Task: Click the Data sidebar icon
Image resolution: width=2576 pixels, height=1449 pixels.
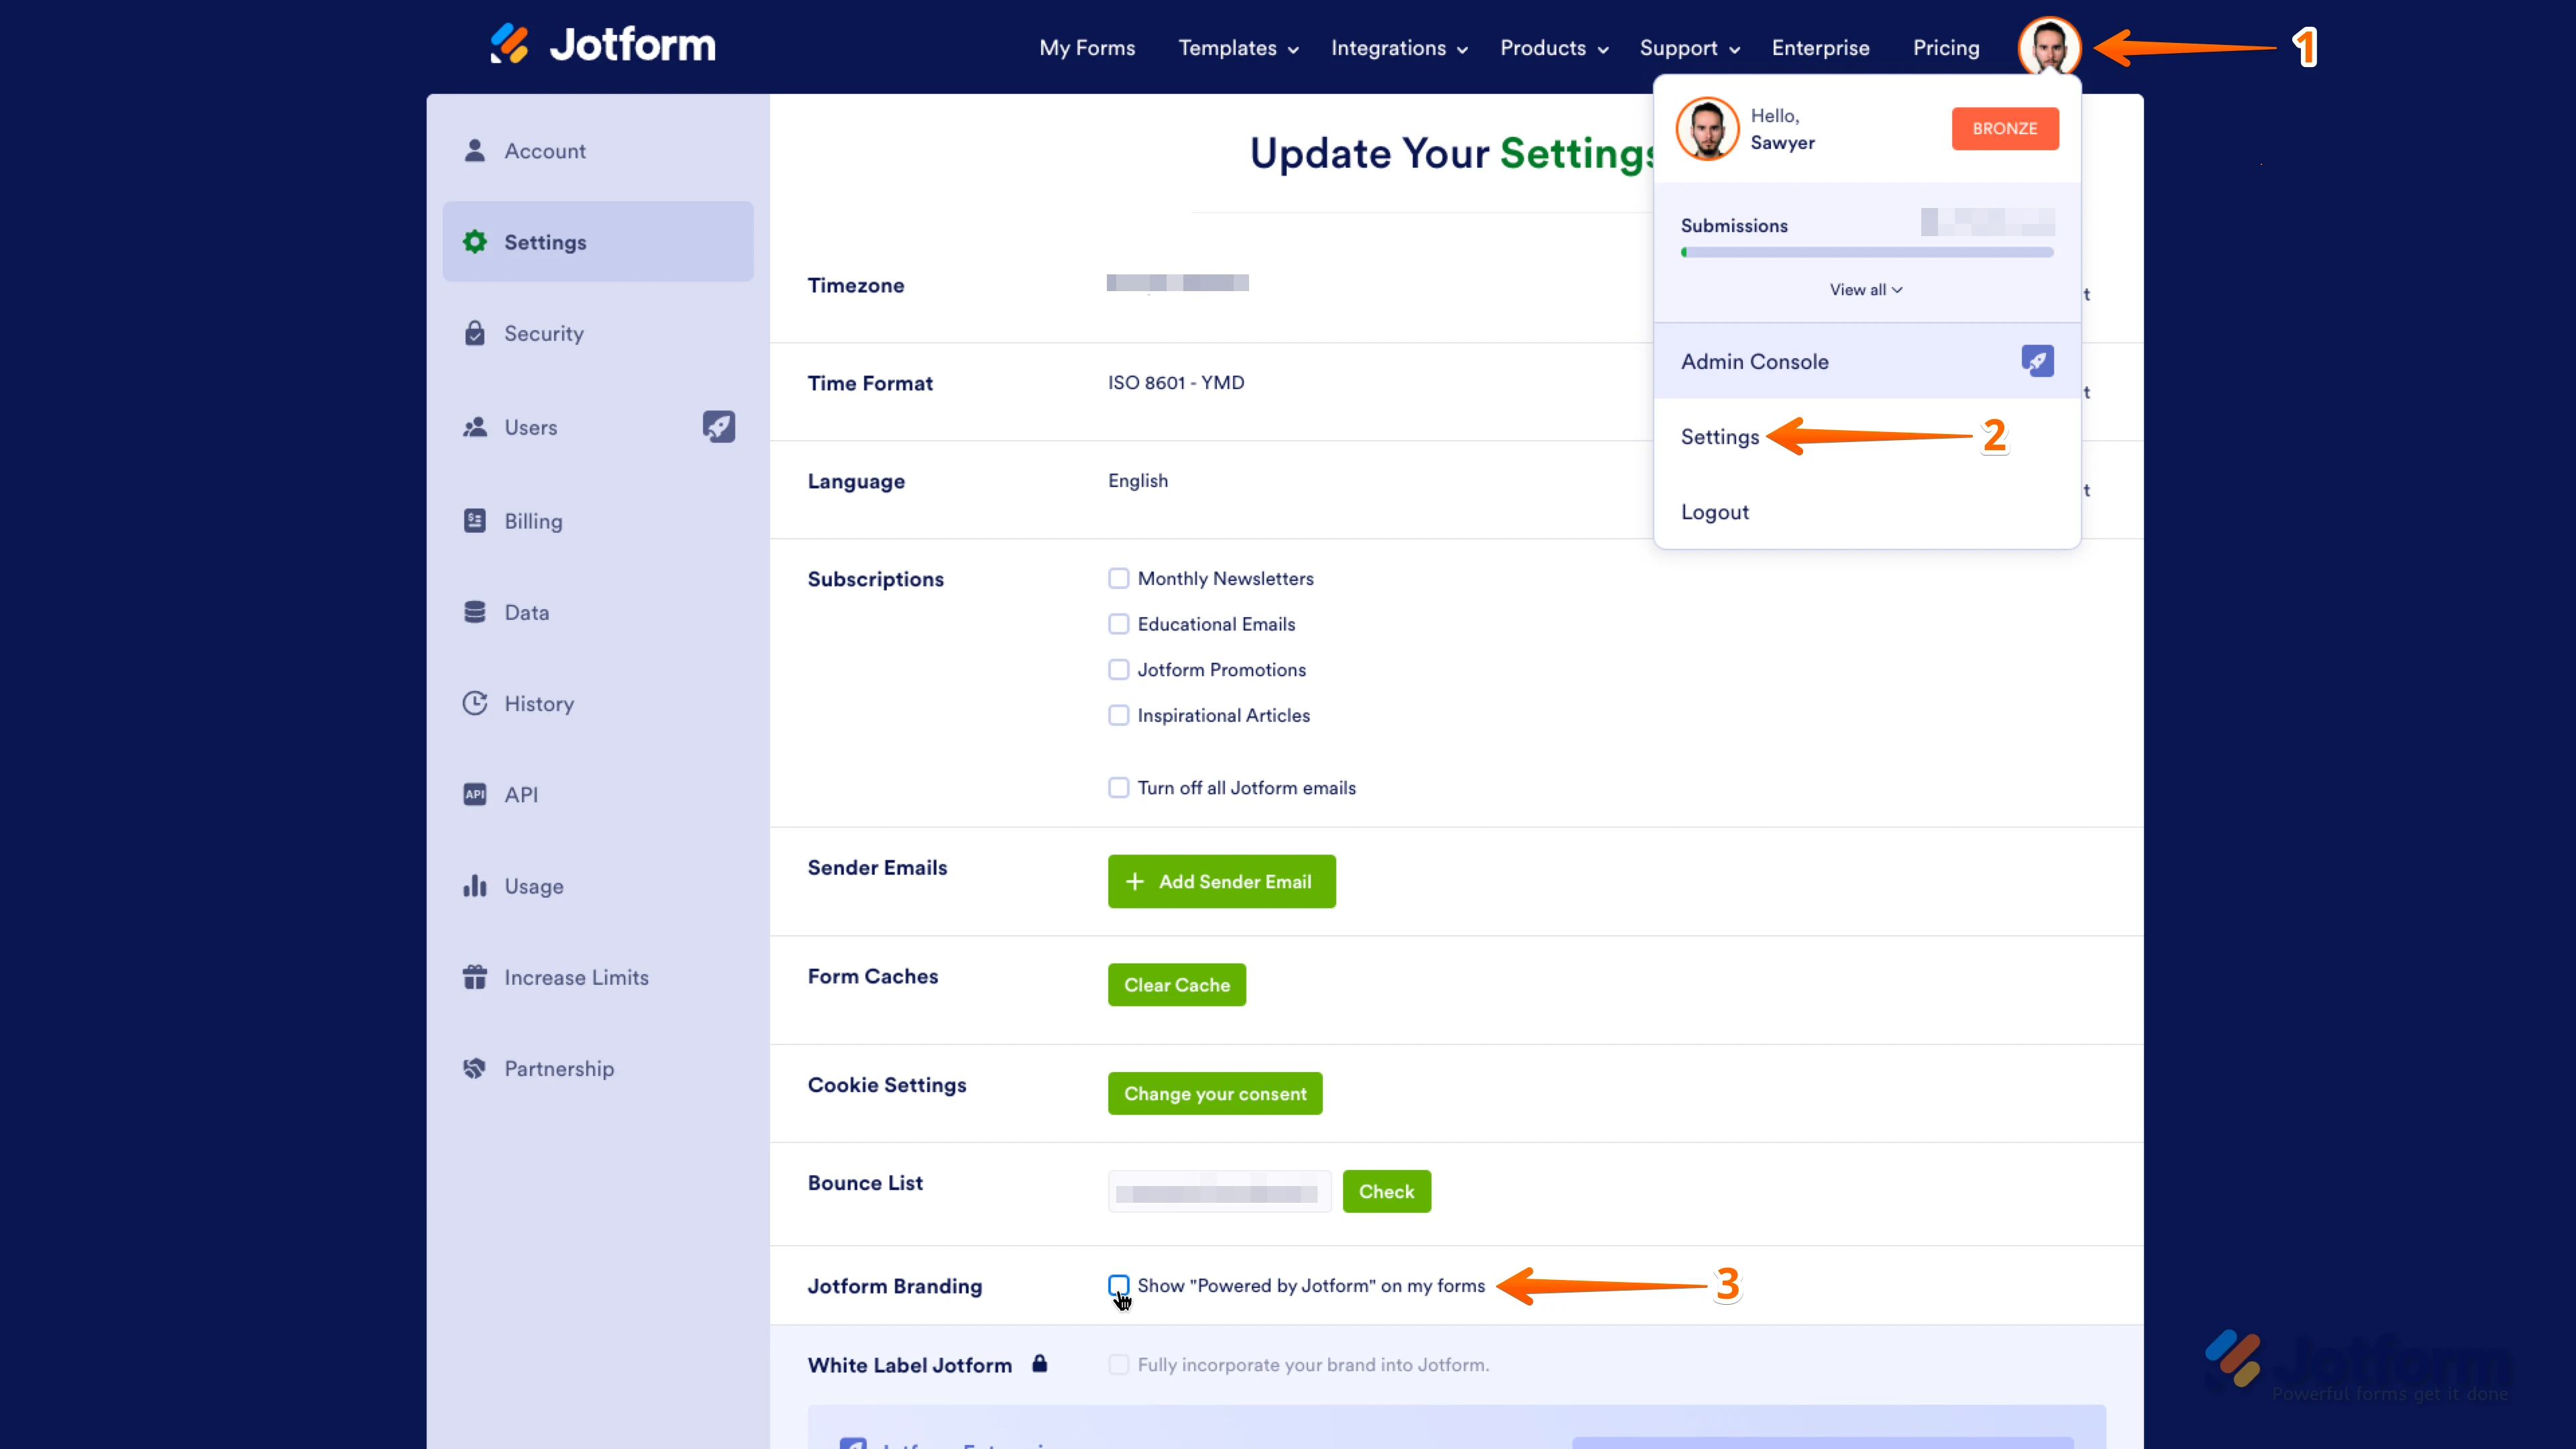Action: [475, 611]
